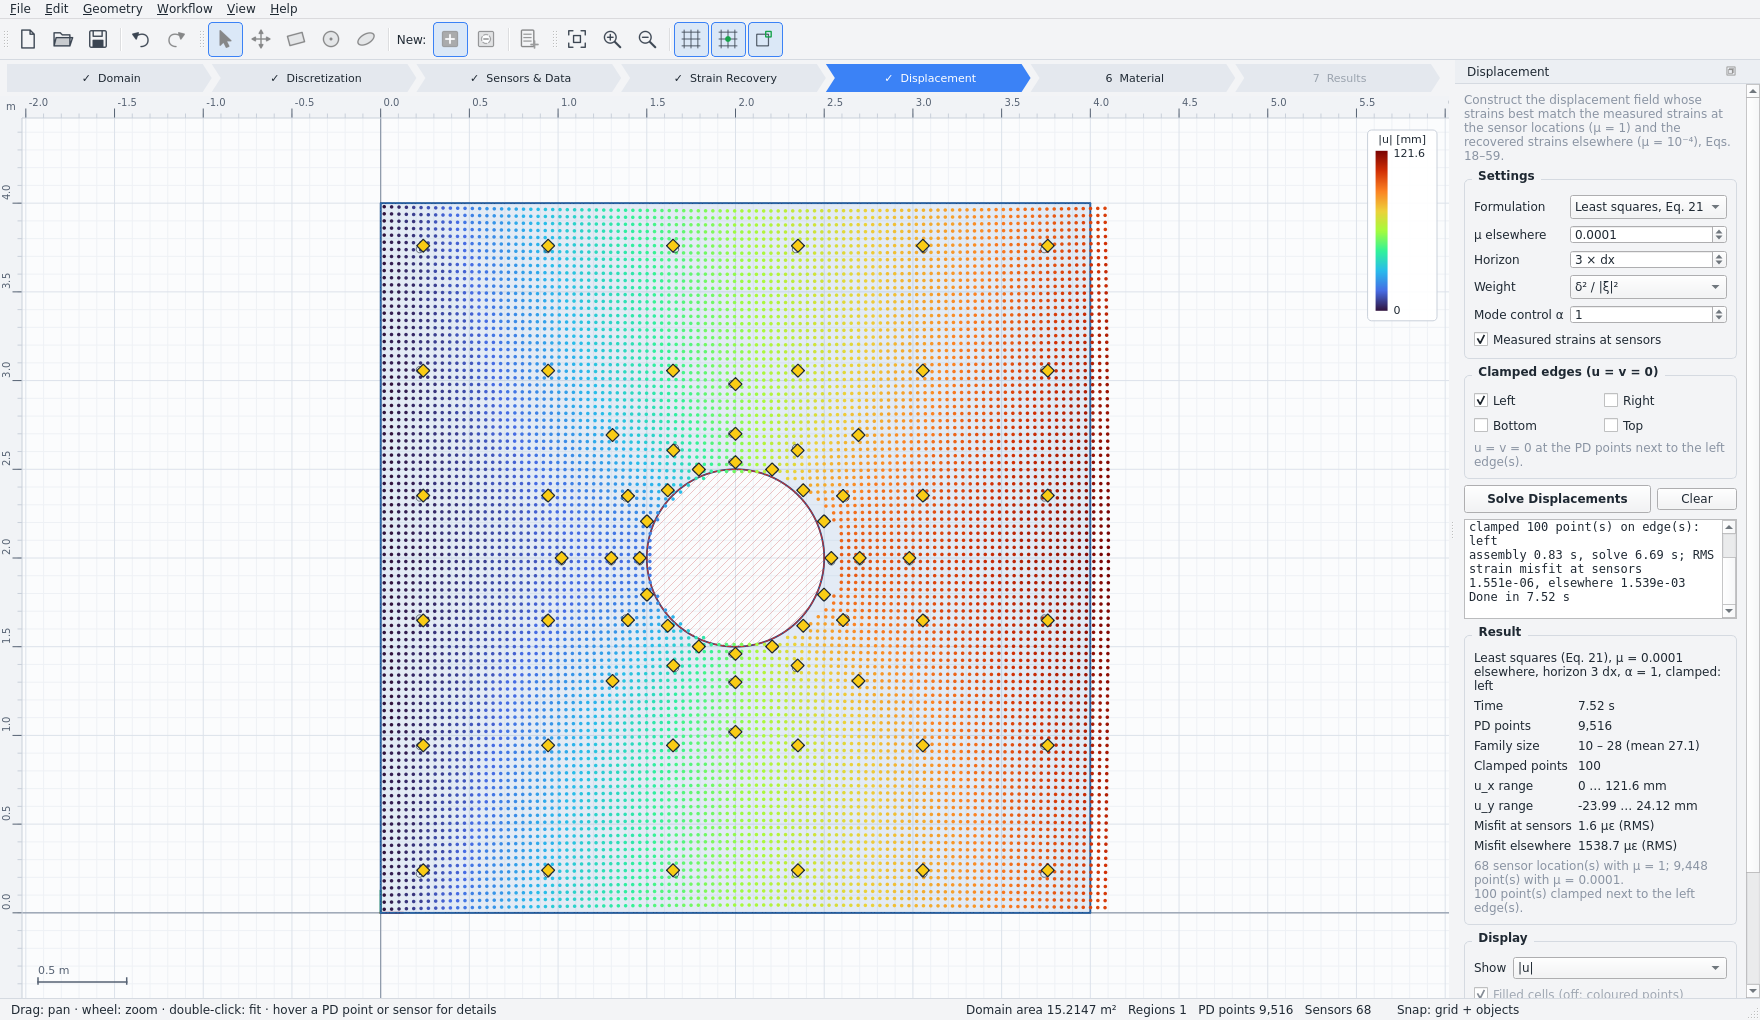
Task: Open a project using the folder icon
Action: tap(63, 39)
